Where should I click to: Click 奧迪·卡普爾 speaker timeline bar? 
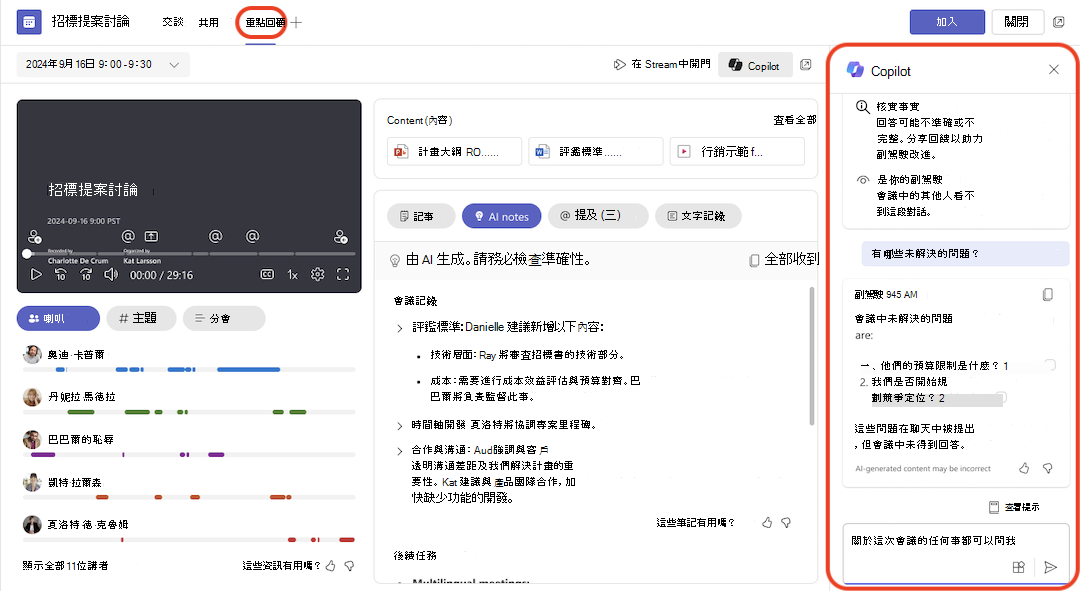[x=189, y=370]
